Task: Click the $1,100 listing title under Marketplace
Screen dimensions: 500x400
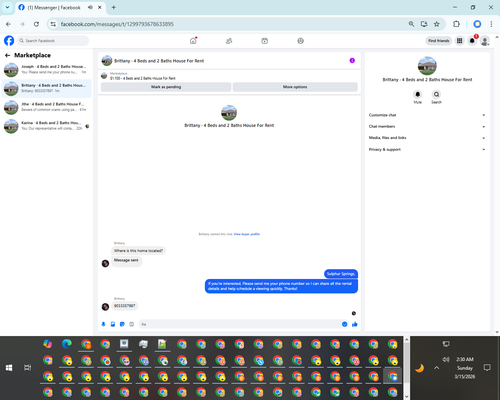Action: tap(143, 78)
